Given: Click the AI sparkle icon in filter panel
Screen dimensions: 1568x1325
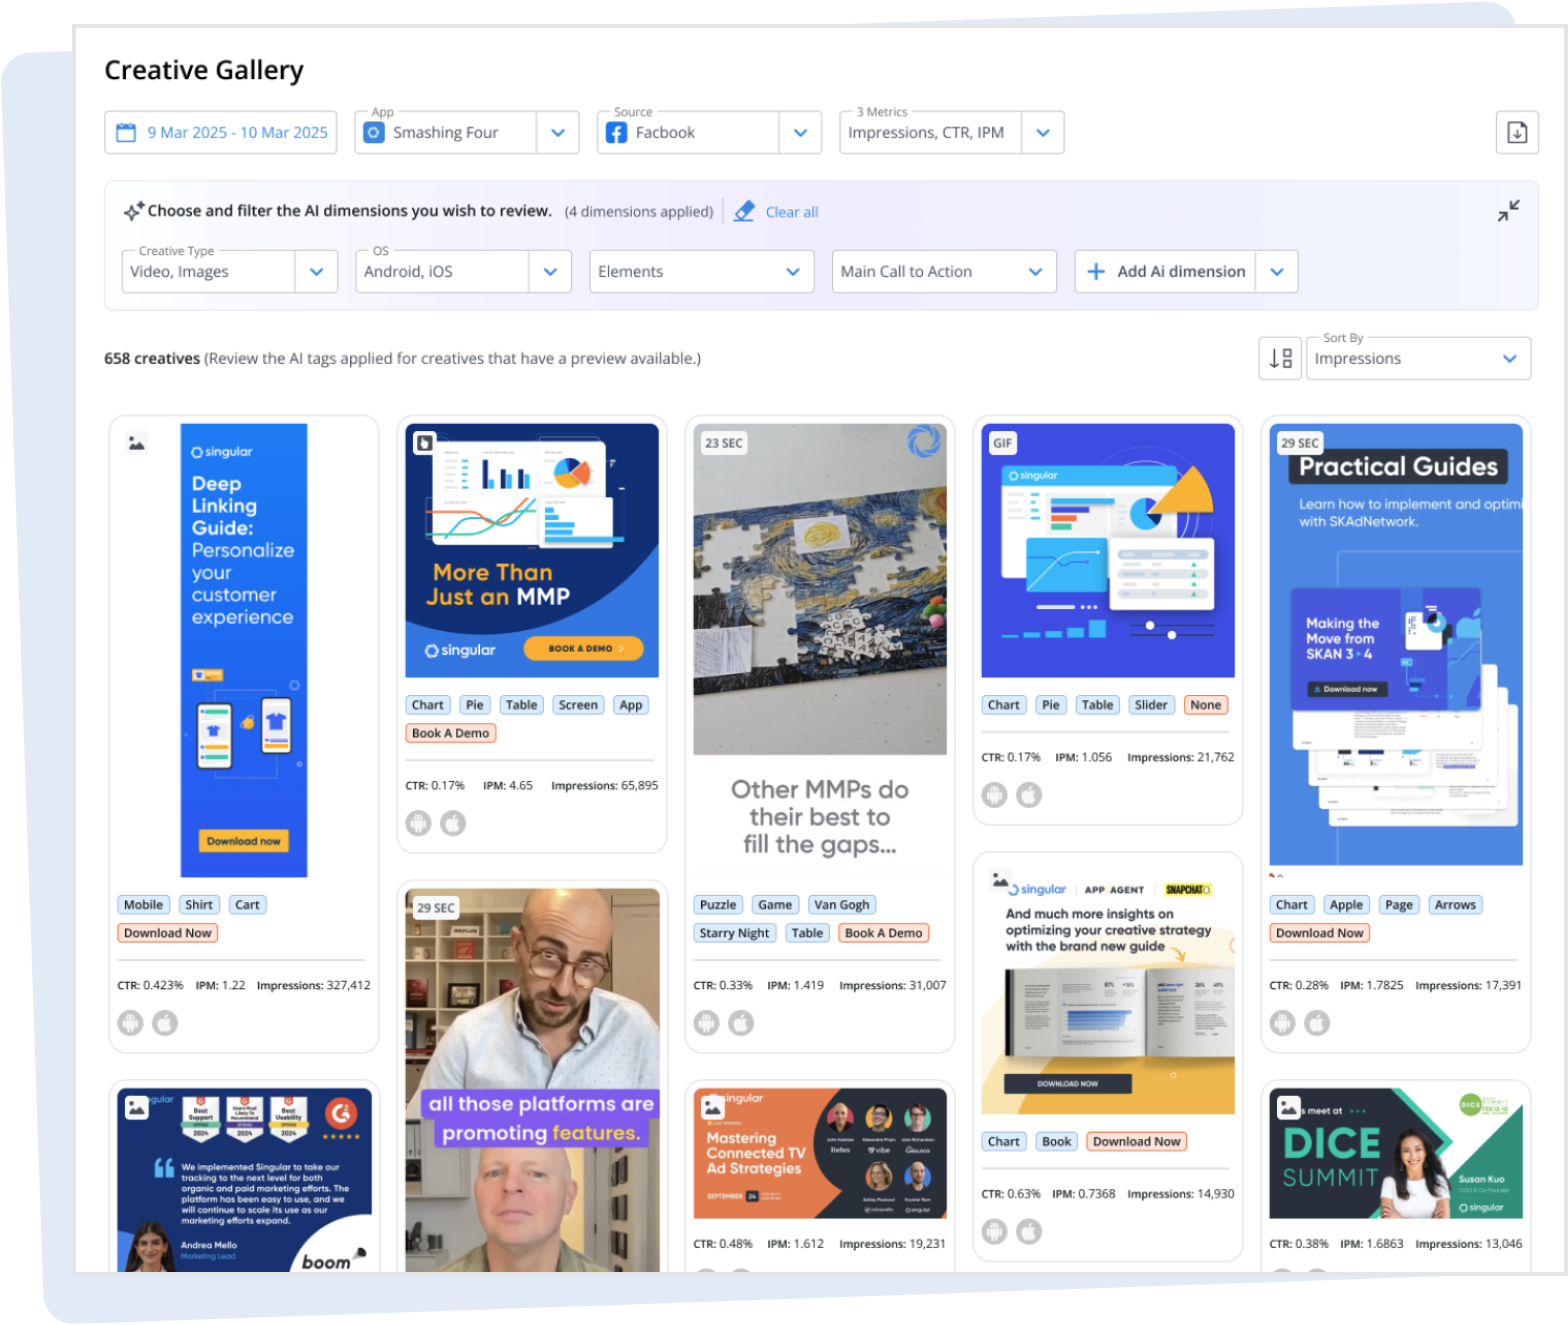Looking at the screenshot, I should click(134, 211).
